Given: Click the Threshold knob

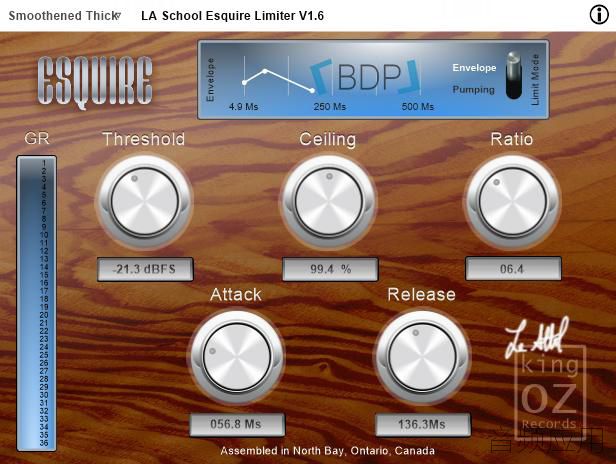Looking at the screenshot, I should point(145,202).
